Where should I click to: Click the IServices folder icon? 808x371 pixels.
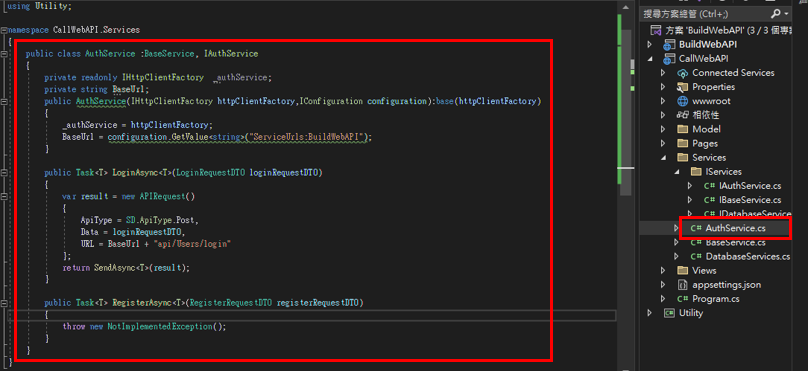[x=696, y=172]
